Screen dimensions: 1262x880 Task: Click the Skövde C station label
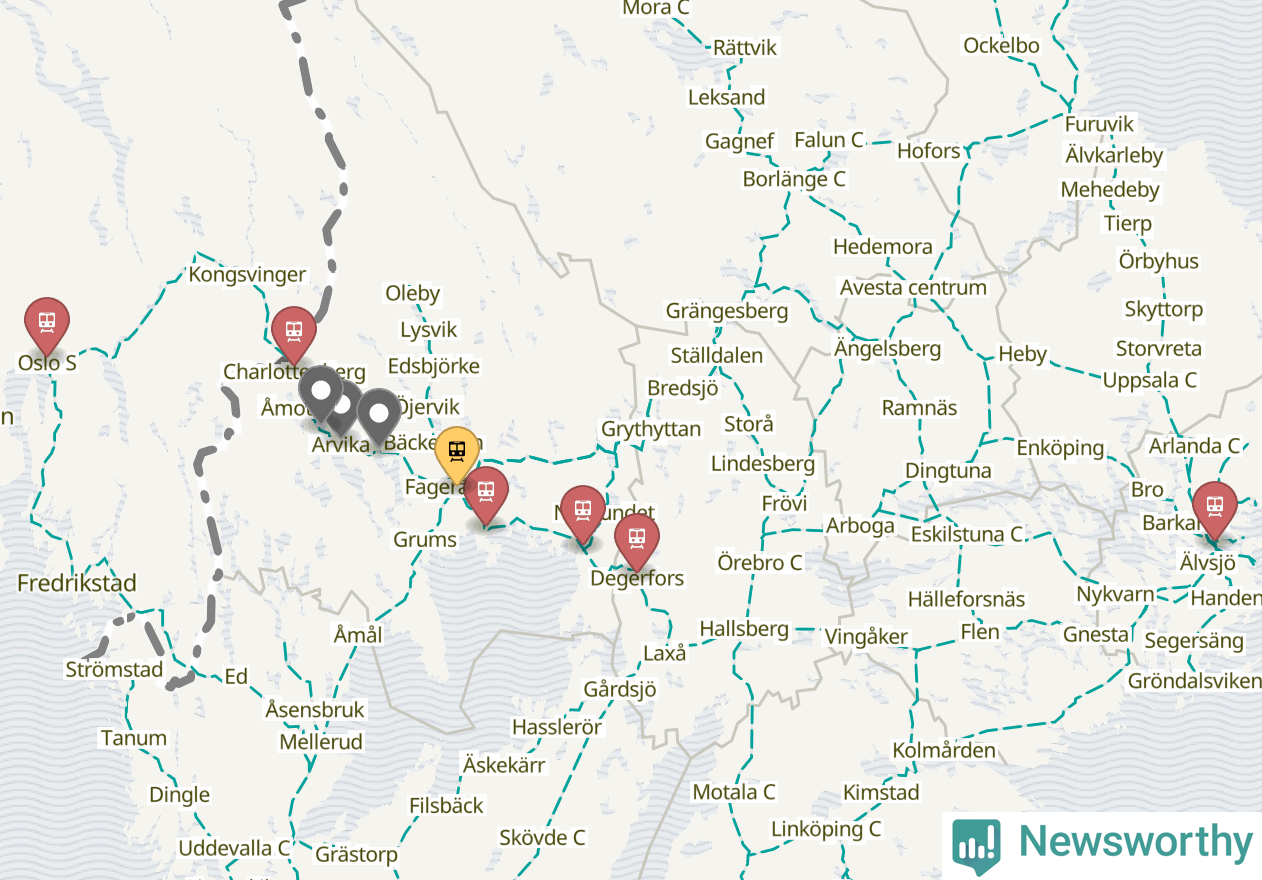point(542,838)
